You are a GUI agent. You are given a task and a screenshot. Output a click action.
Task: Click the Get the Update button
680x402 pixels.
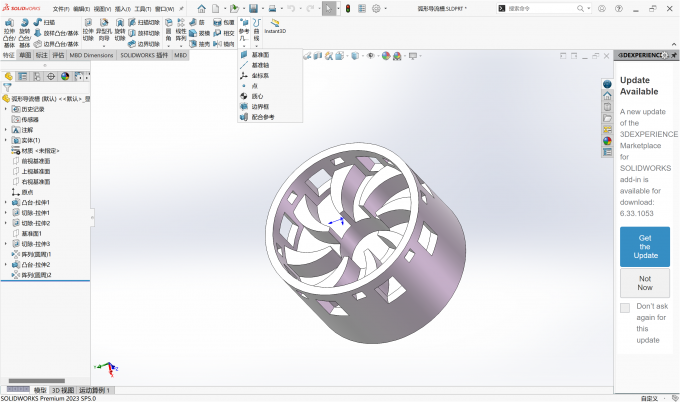click(x=645, y=247)
